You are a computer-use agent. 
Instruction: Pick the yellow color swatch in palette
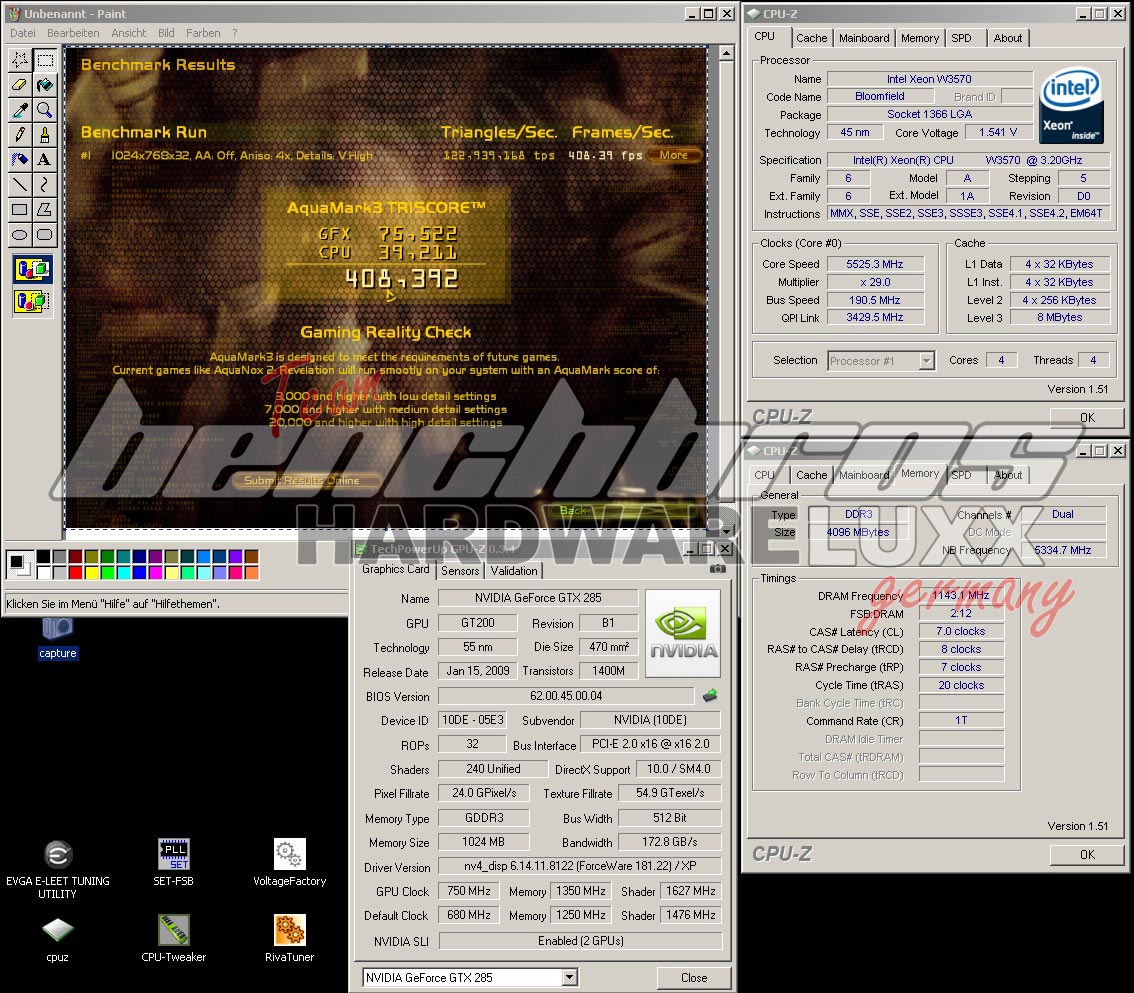pyautogui.click(x=91, y=573)
